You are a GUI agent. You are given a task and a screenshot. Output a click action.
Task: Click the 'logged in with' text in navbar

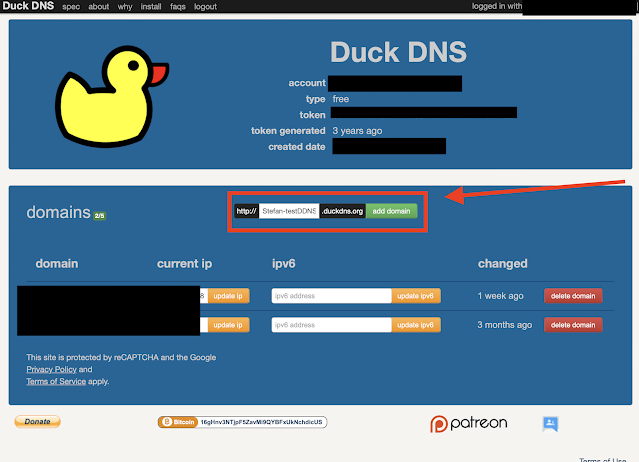[x=497, y=6]
